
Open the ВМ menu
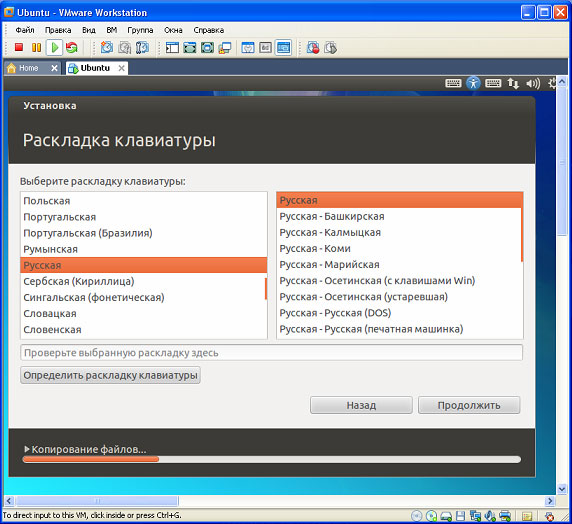tap(112, 30)
